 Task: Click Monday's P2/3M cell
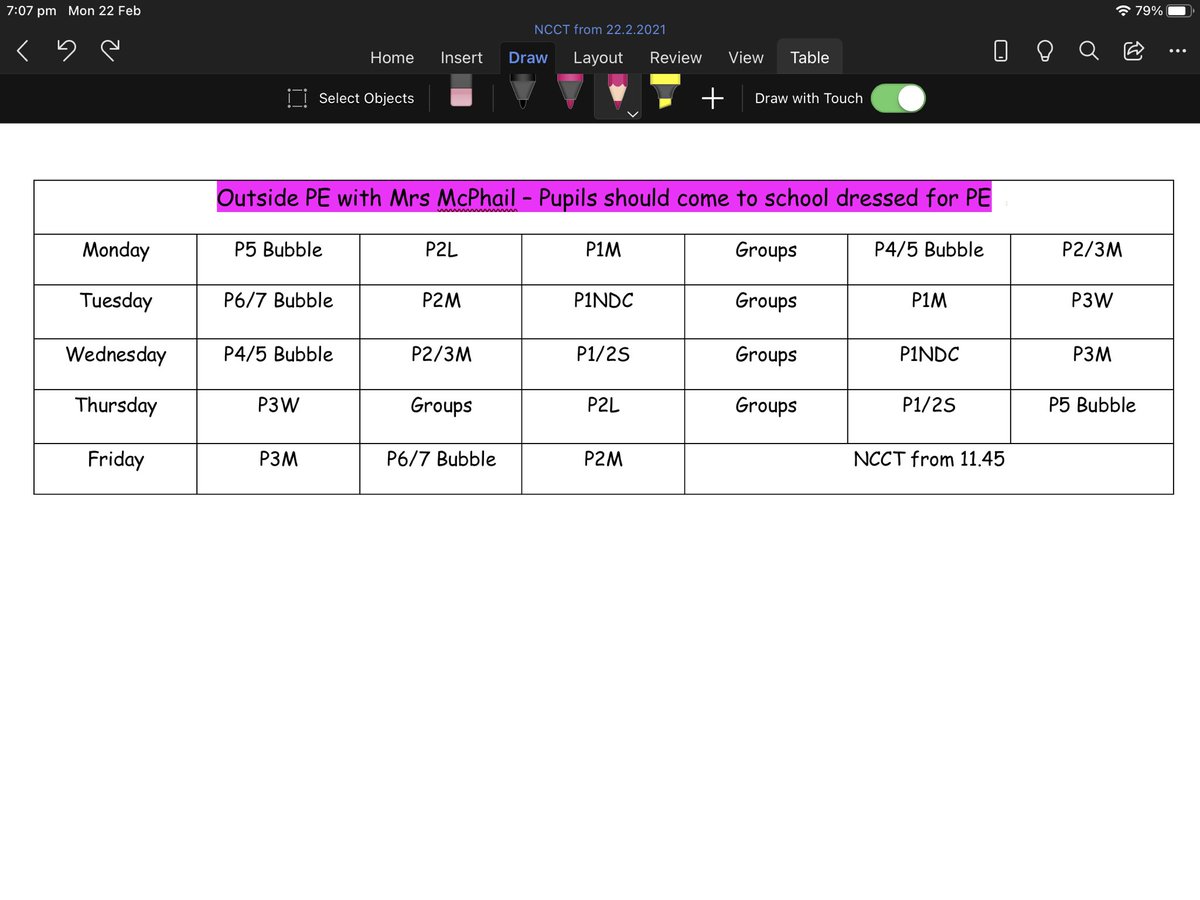(x=1092, y=259)
